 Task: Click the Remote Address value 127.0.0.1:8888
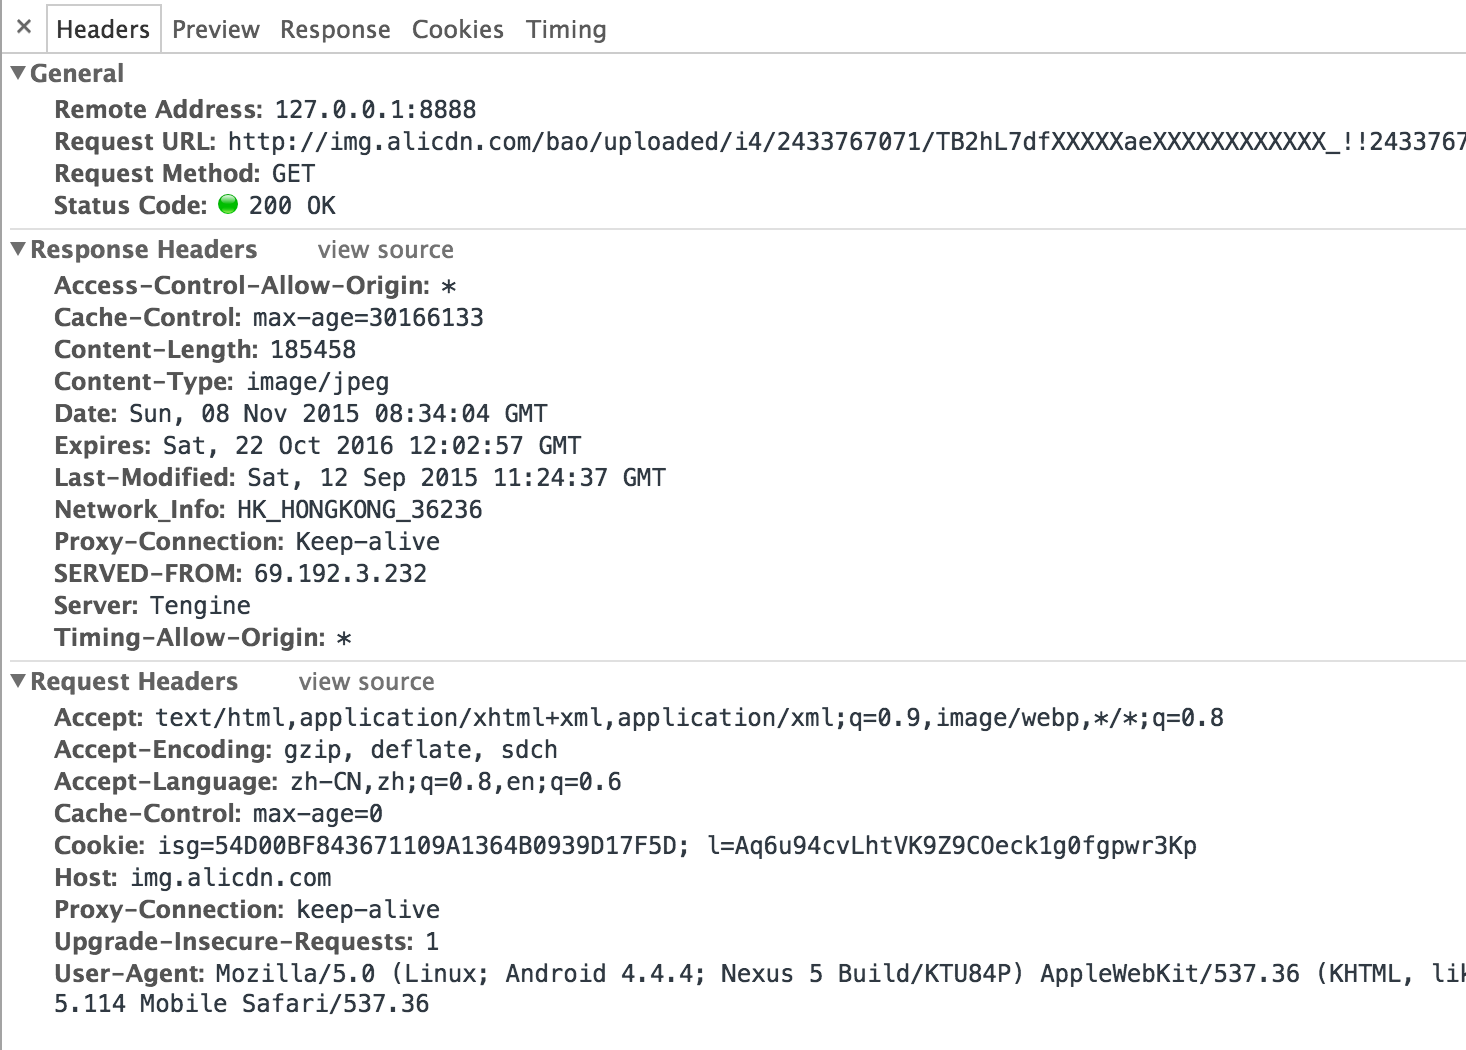[x=375, y=110]
